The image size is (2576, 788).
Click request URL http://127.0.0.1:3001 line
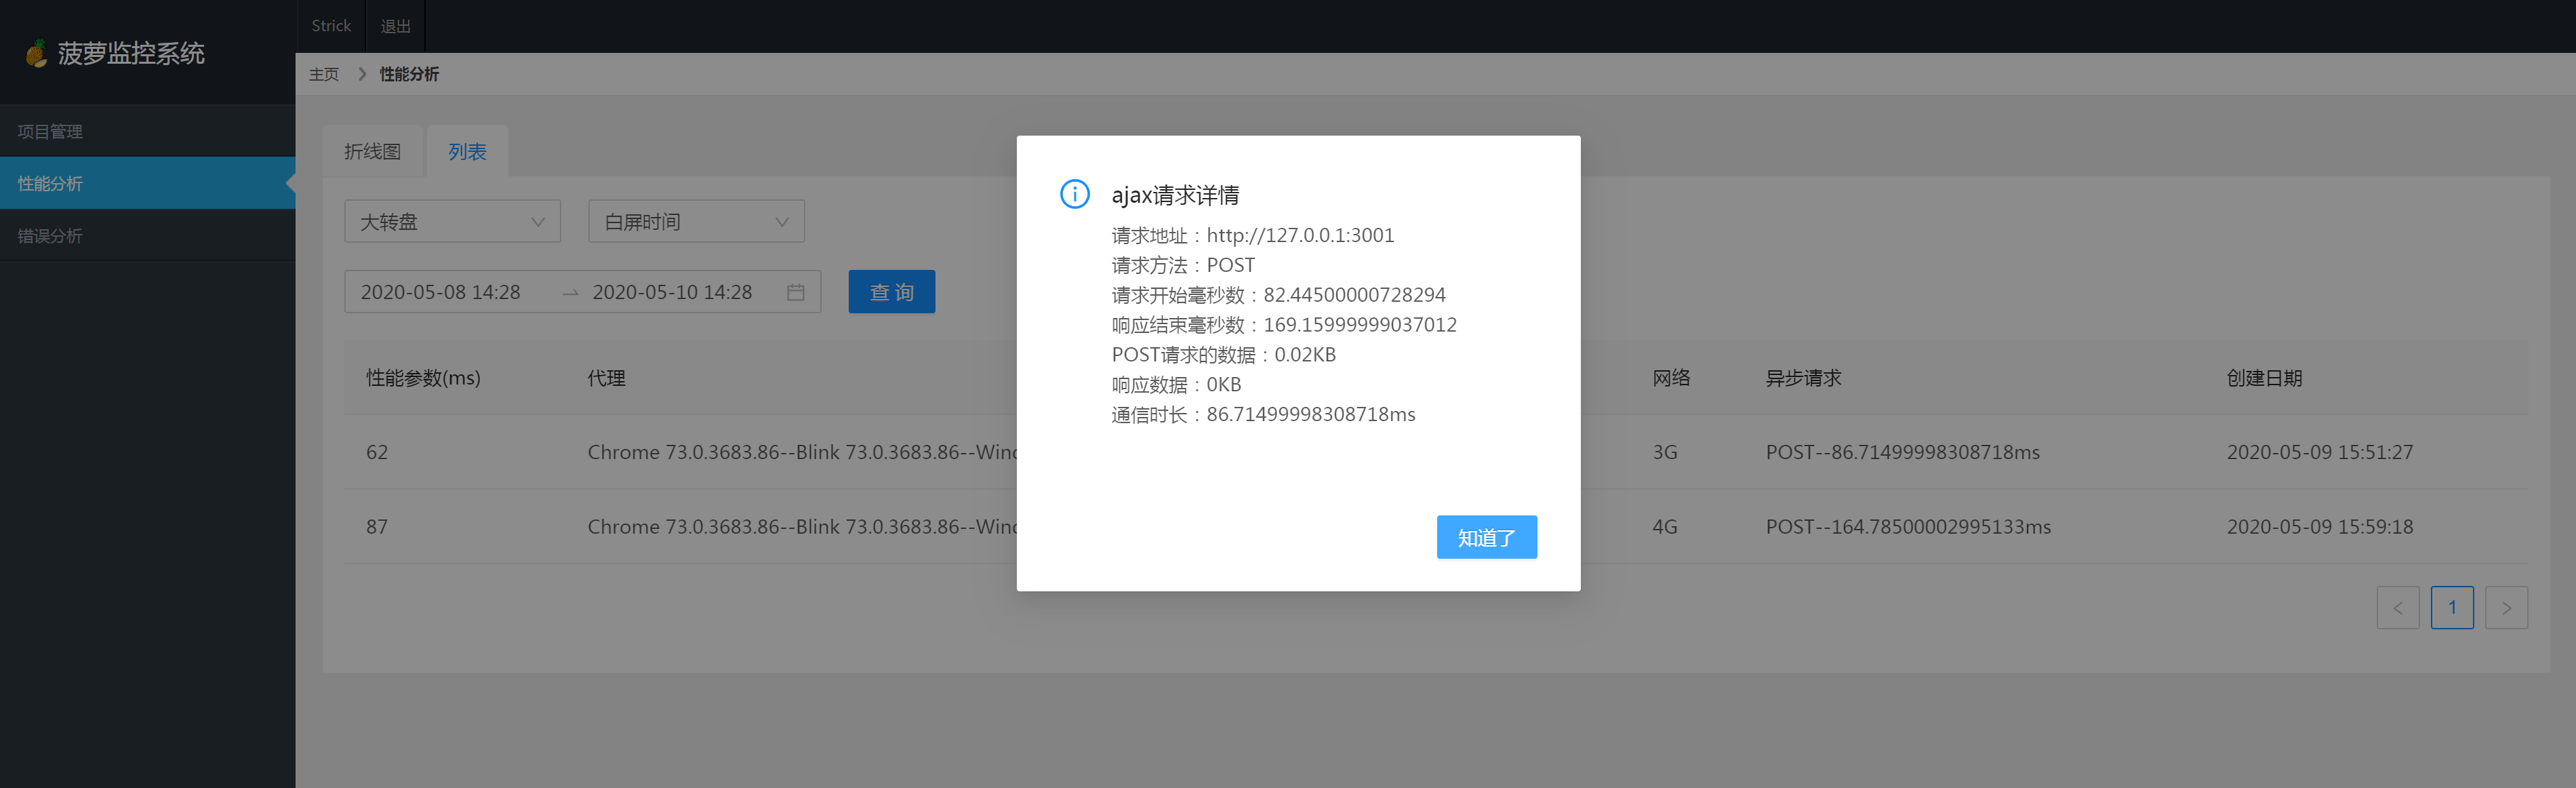[x=1252, y=235]
